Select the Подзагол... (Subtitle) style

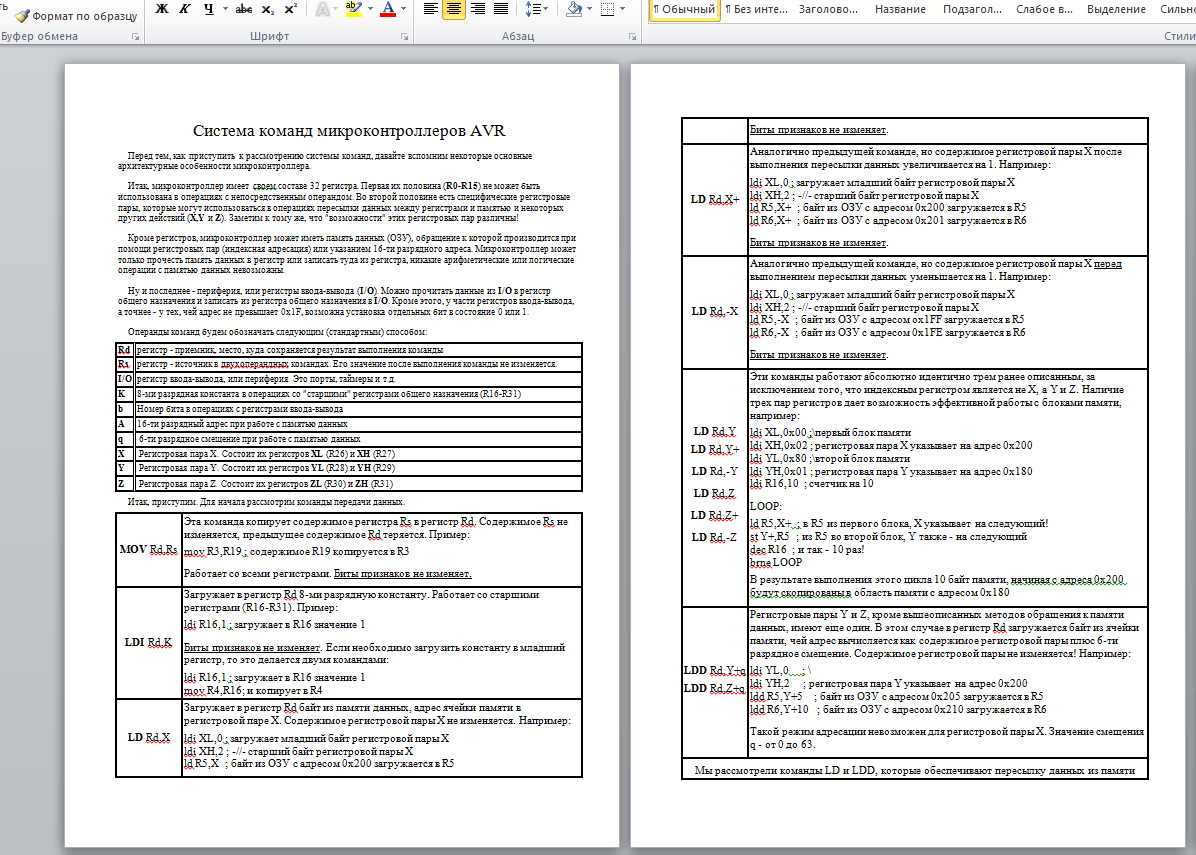pos(973,9)
